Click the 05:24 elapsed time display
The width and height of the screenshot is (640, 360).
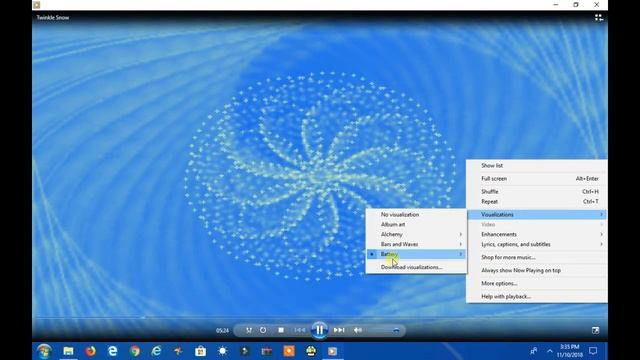click(x=222, y=331)
